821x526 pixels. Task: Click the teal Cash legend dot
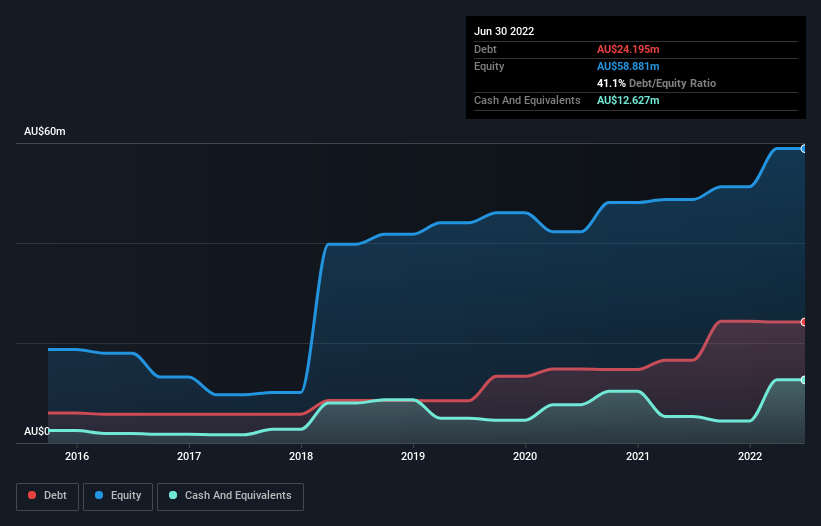[x=173, y=495]
